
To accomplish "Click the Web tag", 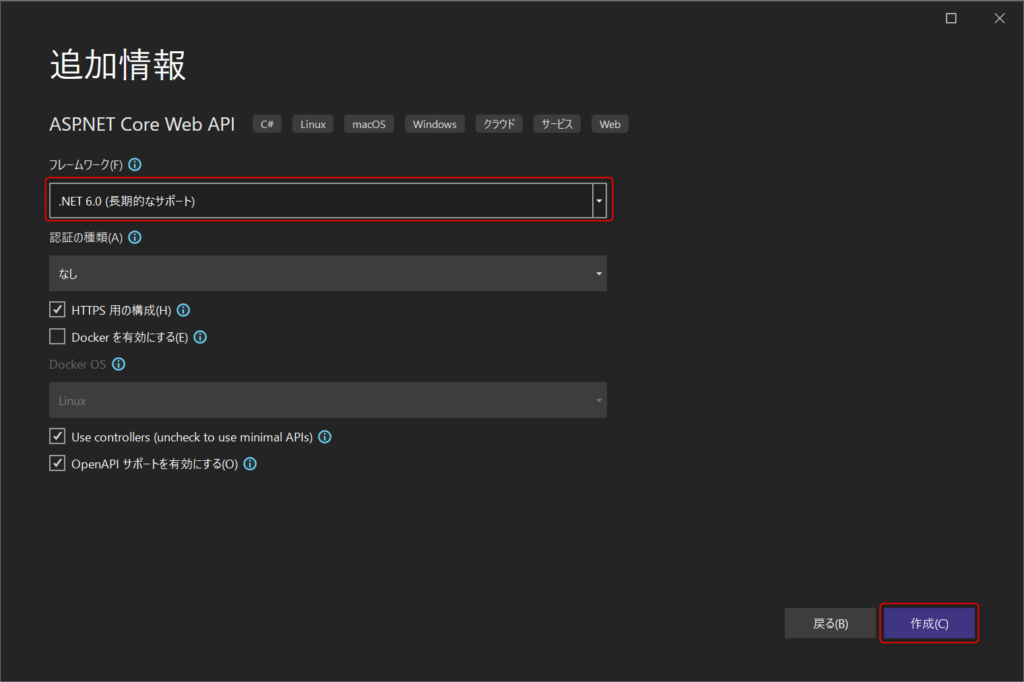I will coord(610,124).
